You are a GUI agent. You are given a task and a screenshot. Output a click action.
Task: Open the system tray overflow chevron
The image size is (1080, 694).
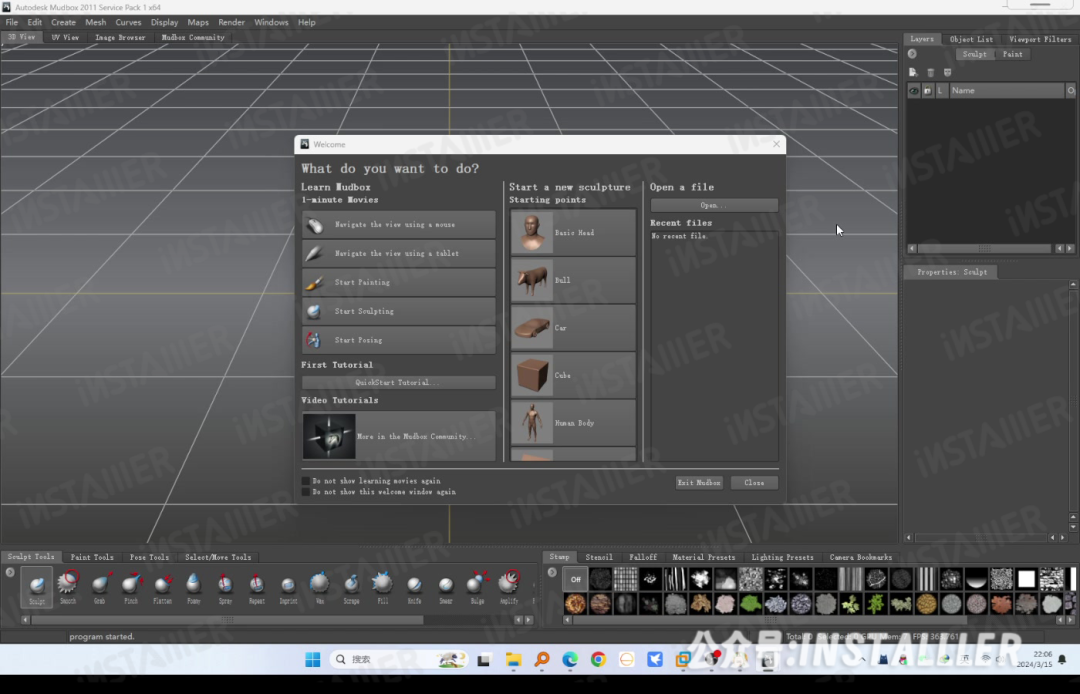862,660
